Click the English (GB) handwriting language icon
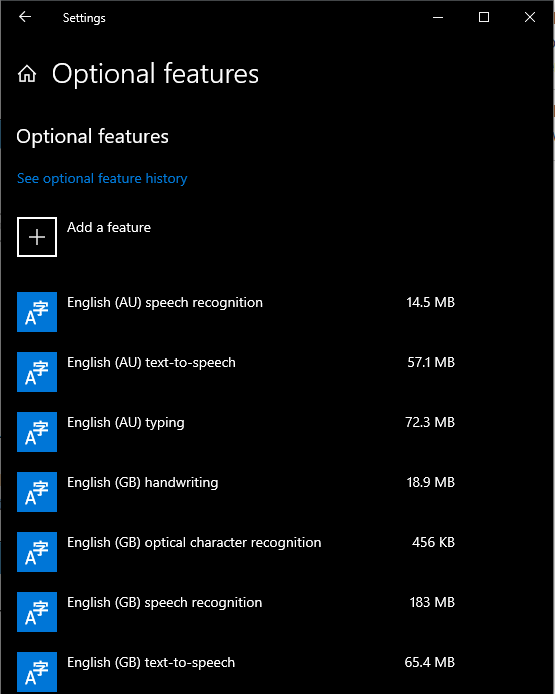Viewport: 555px width, 694px height. pos(37,492)
